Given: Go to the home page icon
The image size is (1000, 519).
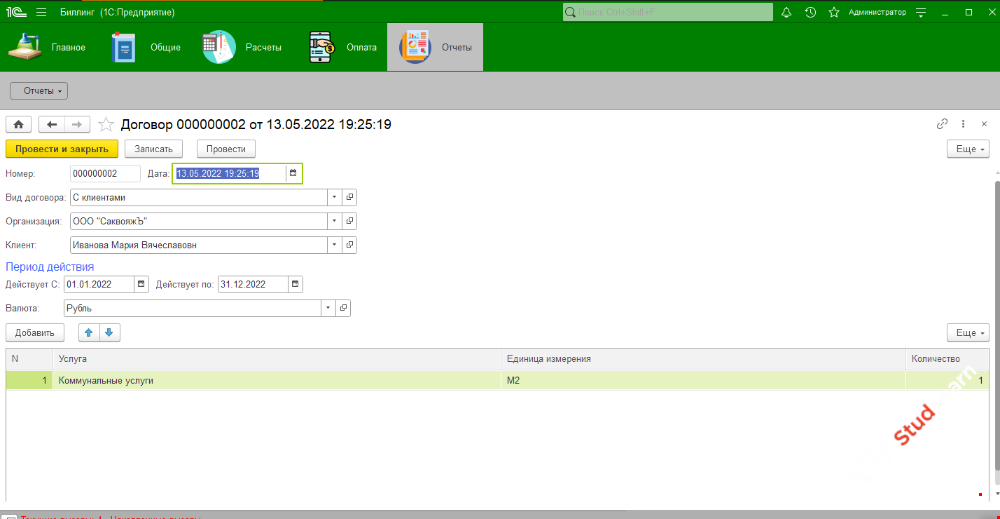Looking at the screenshot, I should click(x=18, y=125).
